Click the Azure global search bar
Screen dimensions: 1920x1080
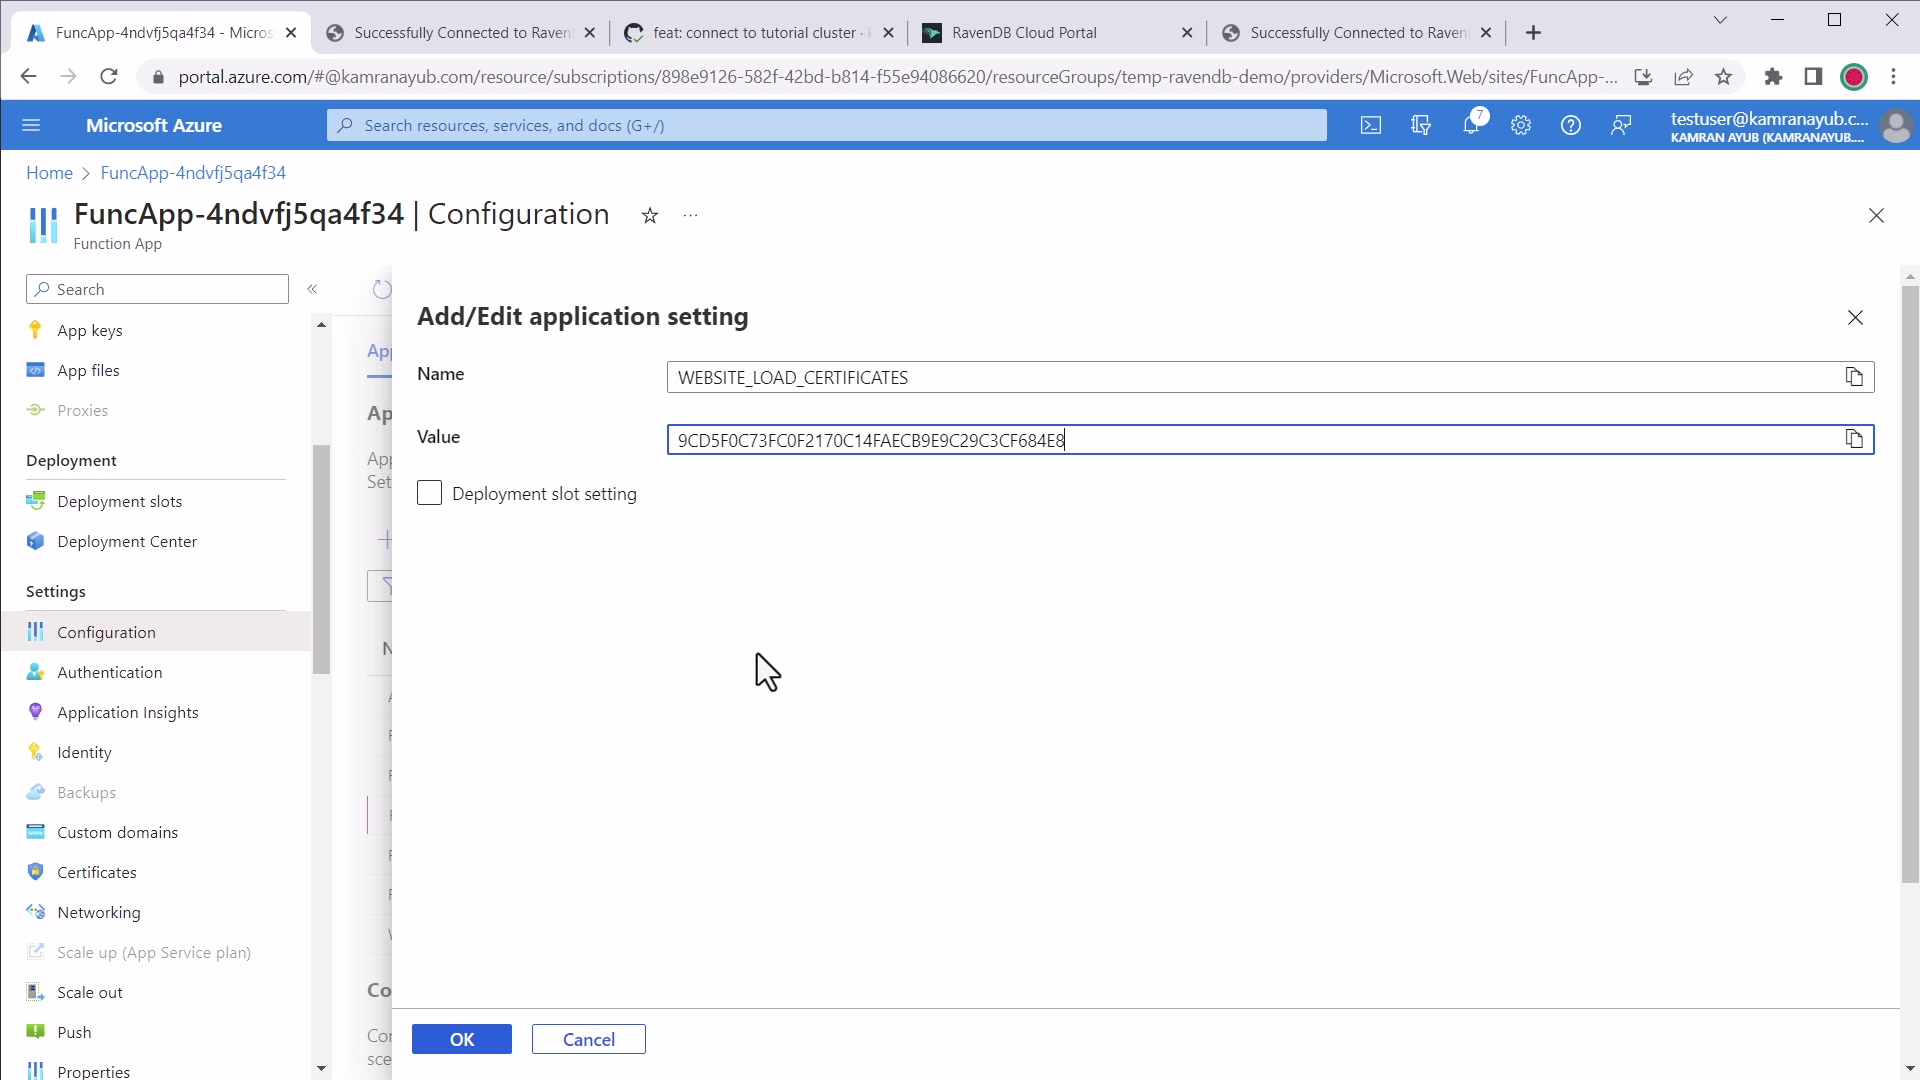(826, 125)
